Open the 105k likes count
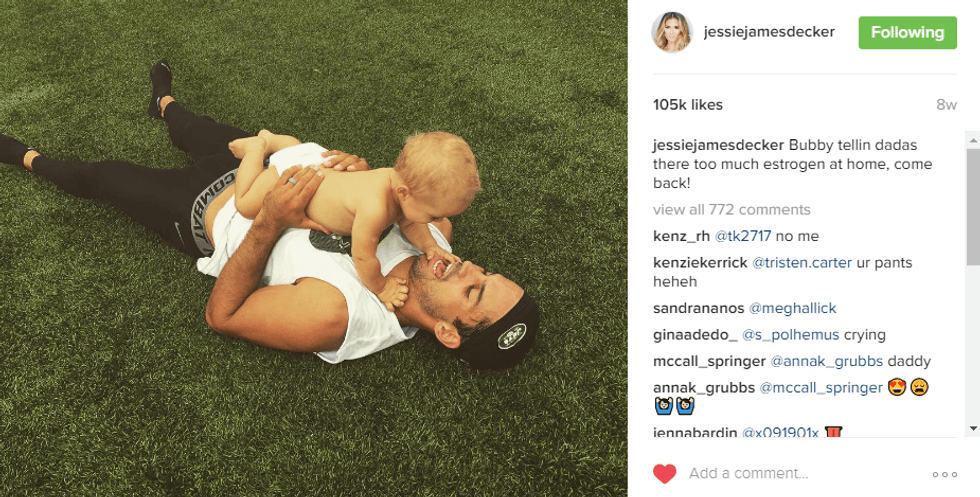This screenshot has width=980, height=497. pos(688,105)
